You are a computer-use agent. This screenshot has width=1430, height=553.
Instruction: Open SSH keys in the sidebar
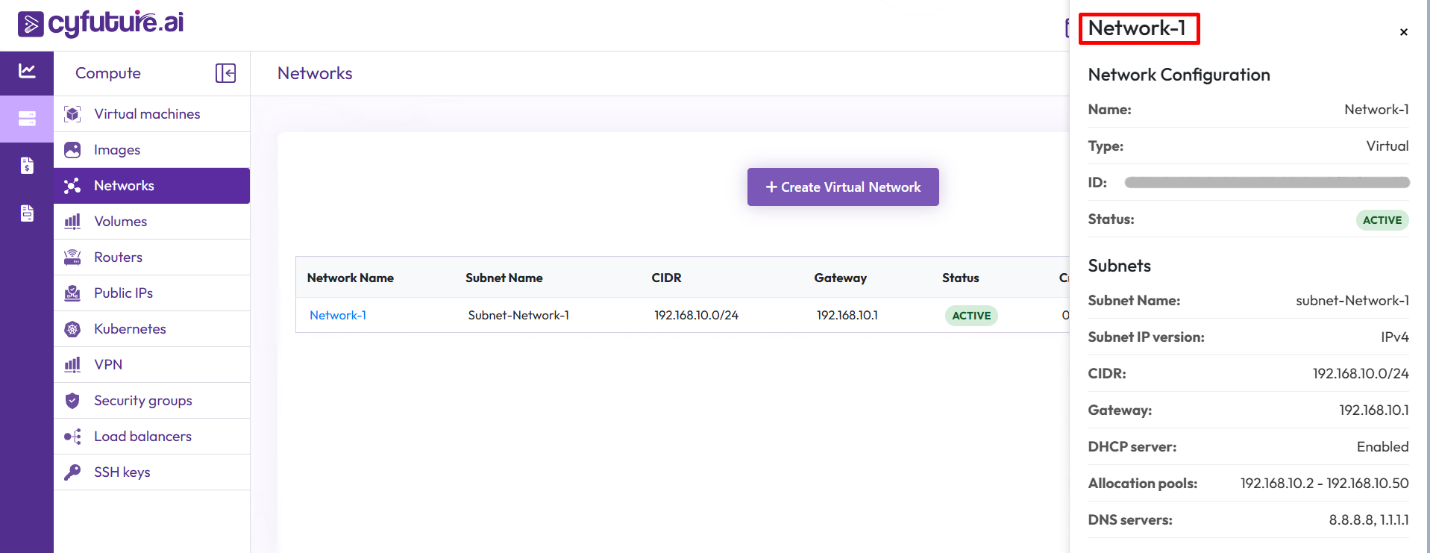click(x=122, y=472)
